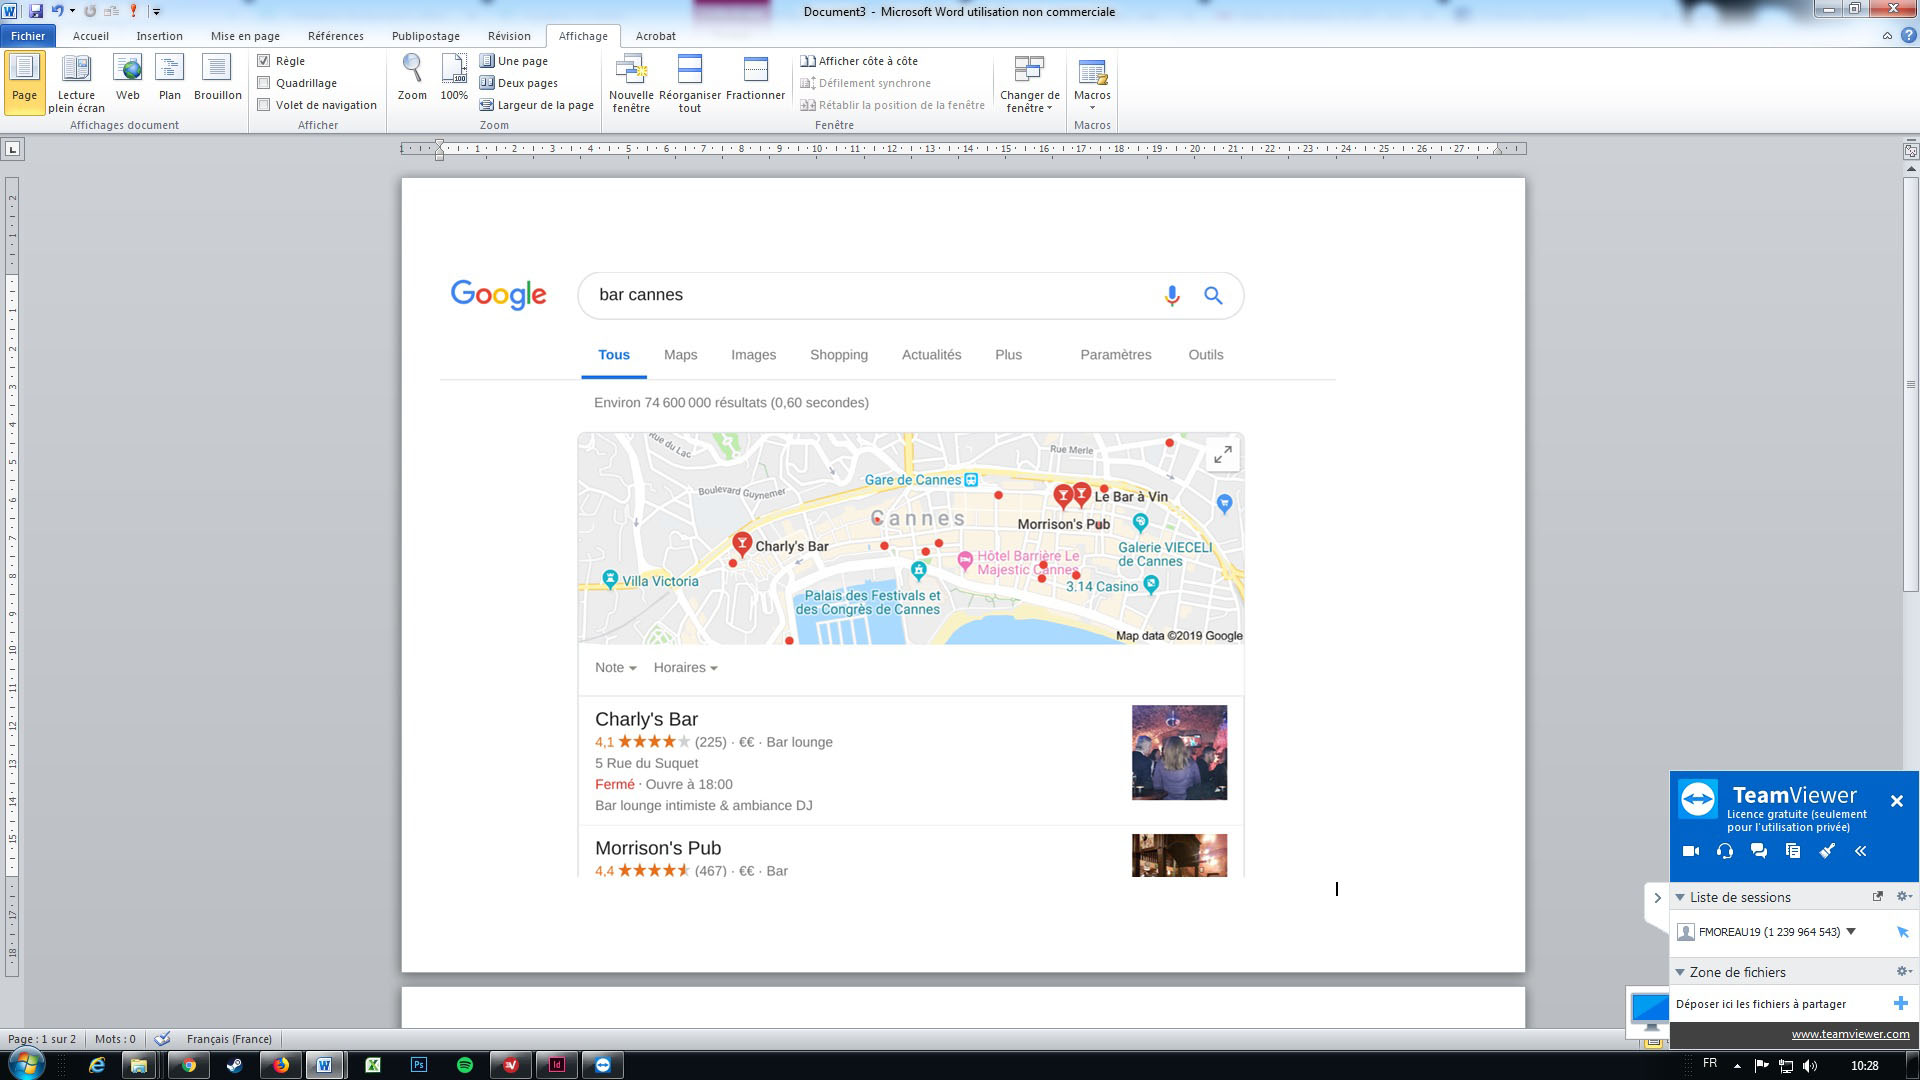Toggle ruler display button above scrollbar

coord(1911,150)
